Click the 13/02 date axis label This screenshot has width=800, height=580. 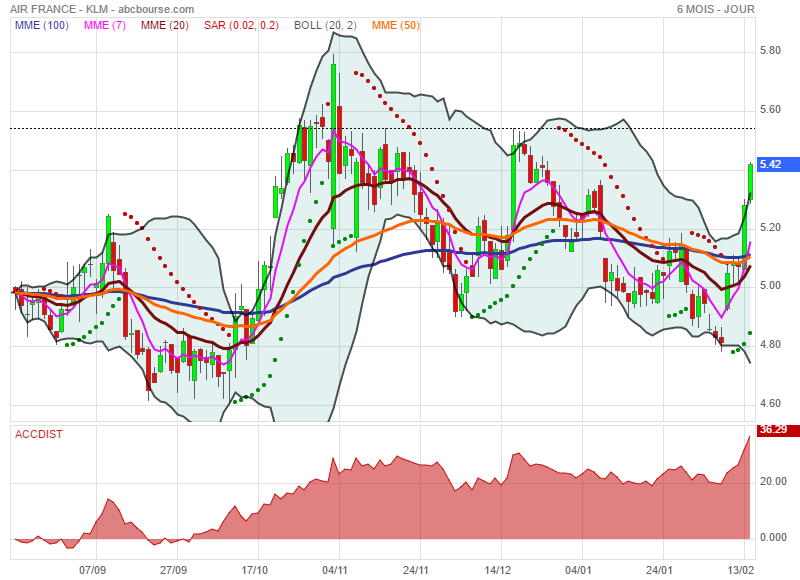click(x=741, y=570)
